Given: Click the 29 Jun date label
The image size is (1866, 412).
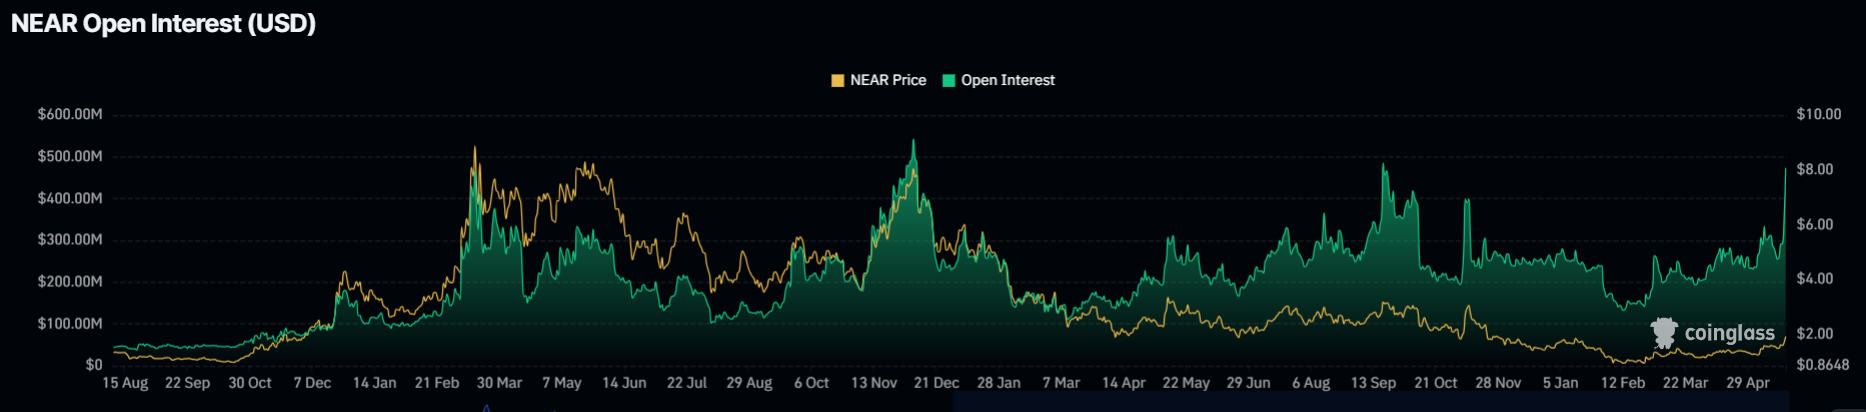Looking at the screenshot, I should (x=1248, y=383).
